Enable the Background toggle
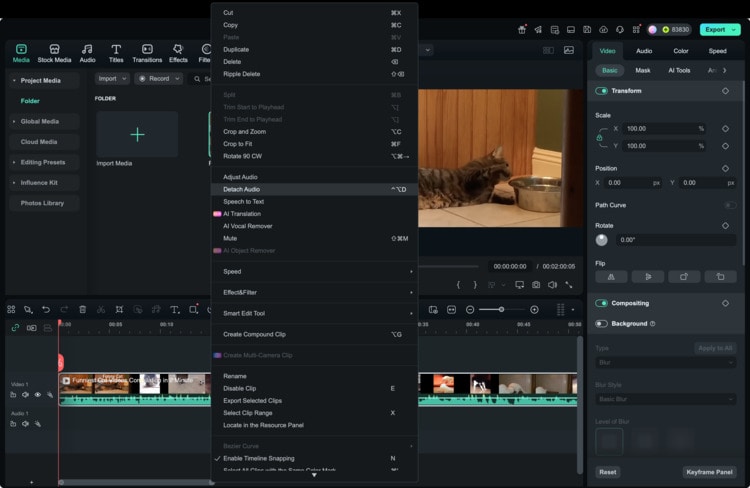 pos(601,324)
